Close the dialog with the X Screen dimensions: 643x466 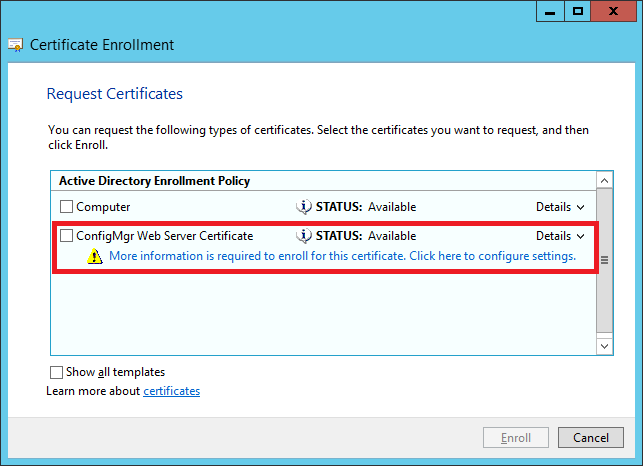pyautogui.click(x=613, y=11)
